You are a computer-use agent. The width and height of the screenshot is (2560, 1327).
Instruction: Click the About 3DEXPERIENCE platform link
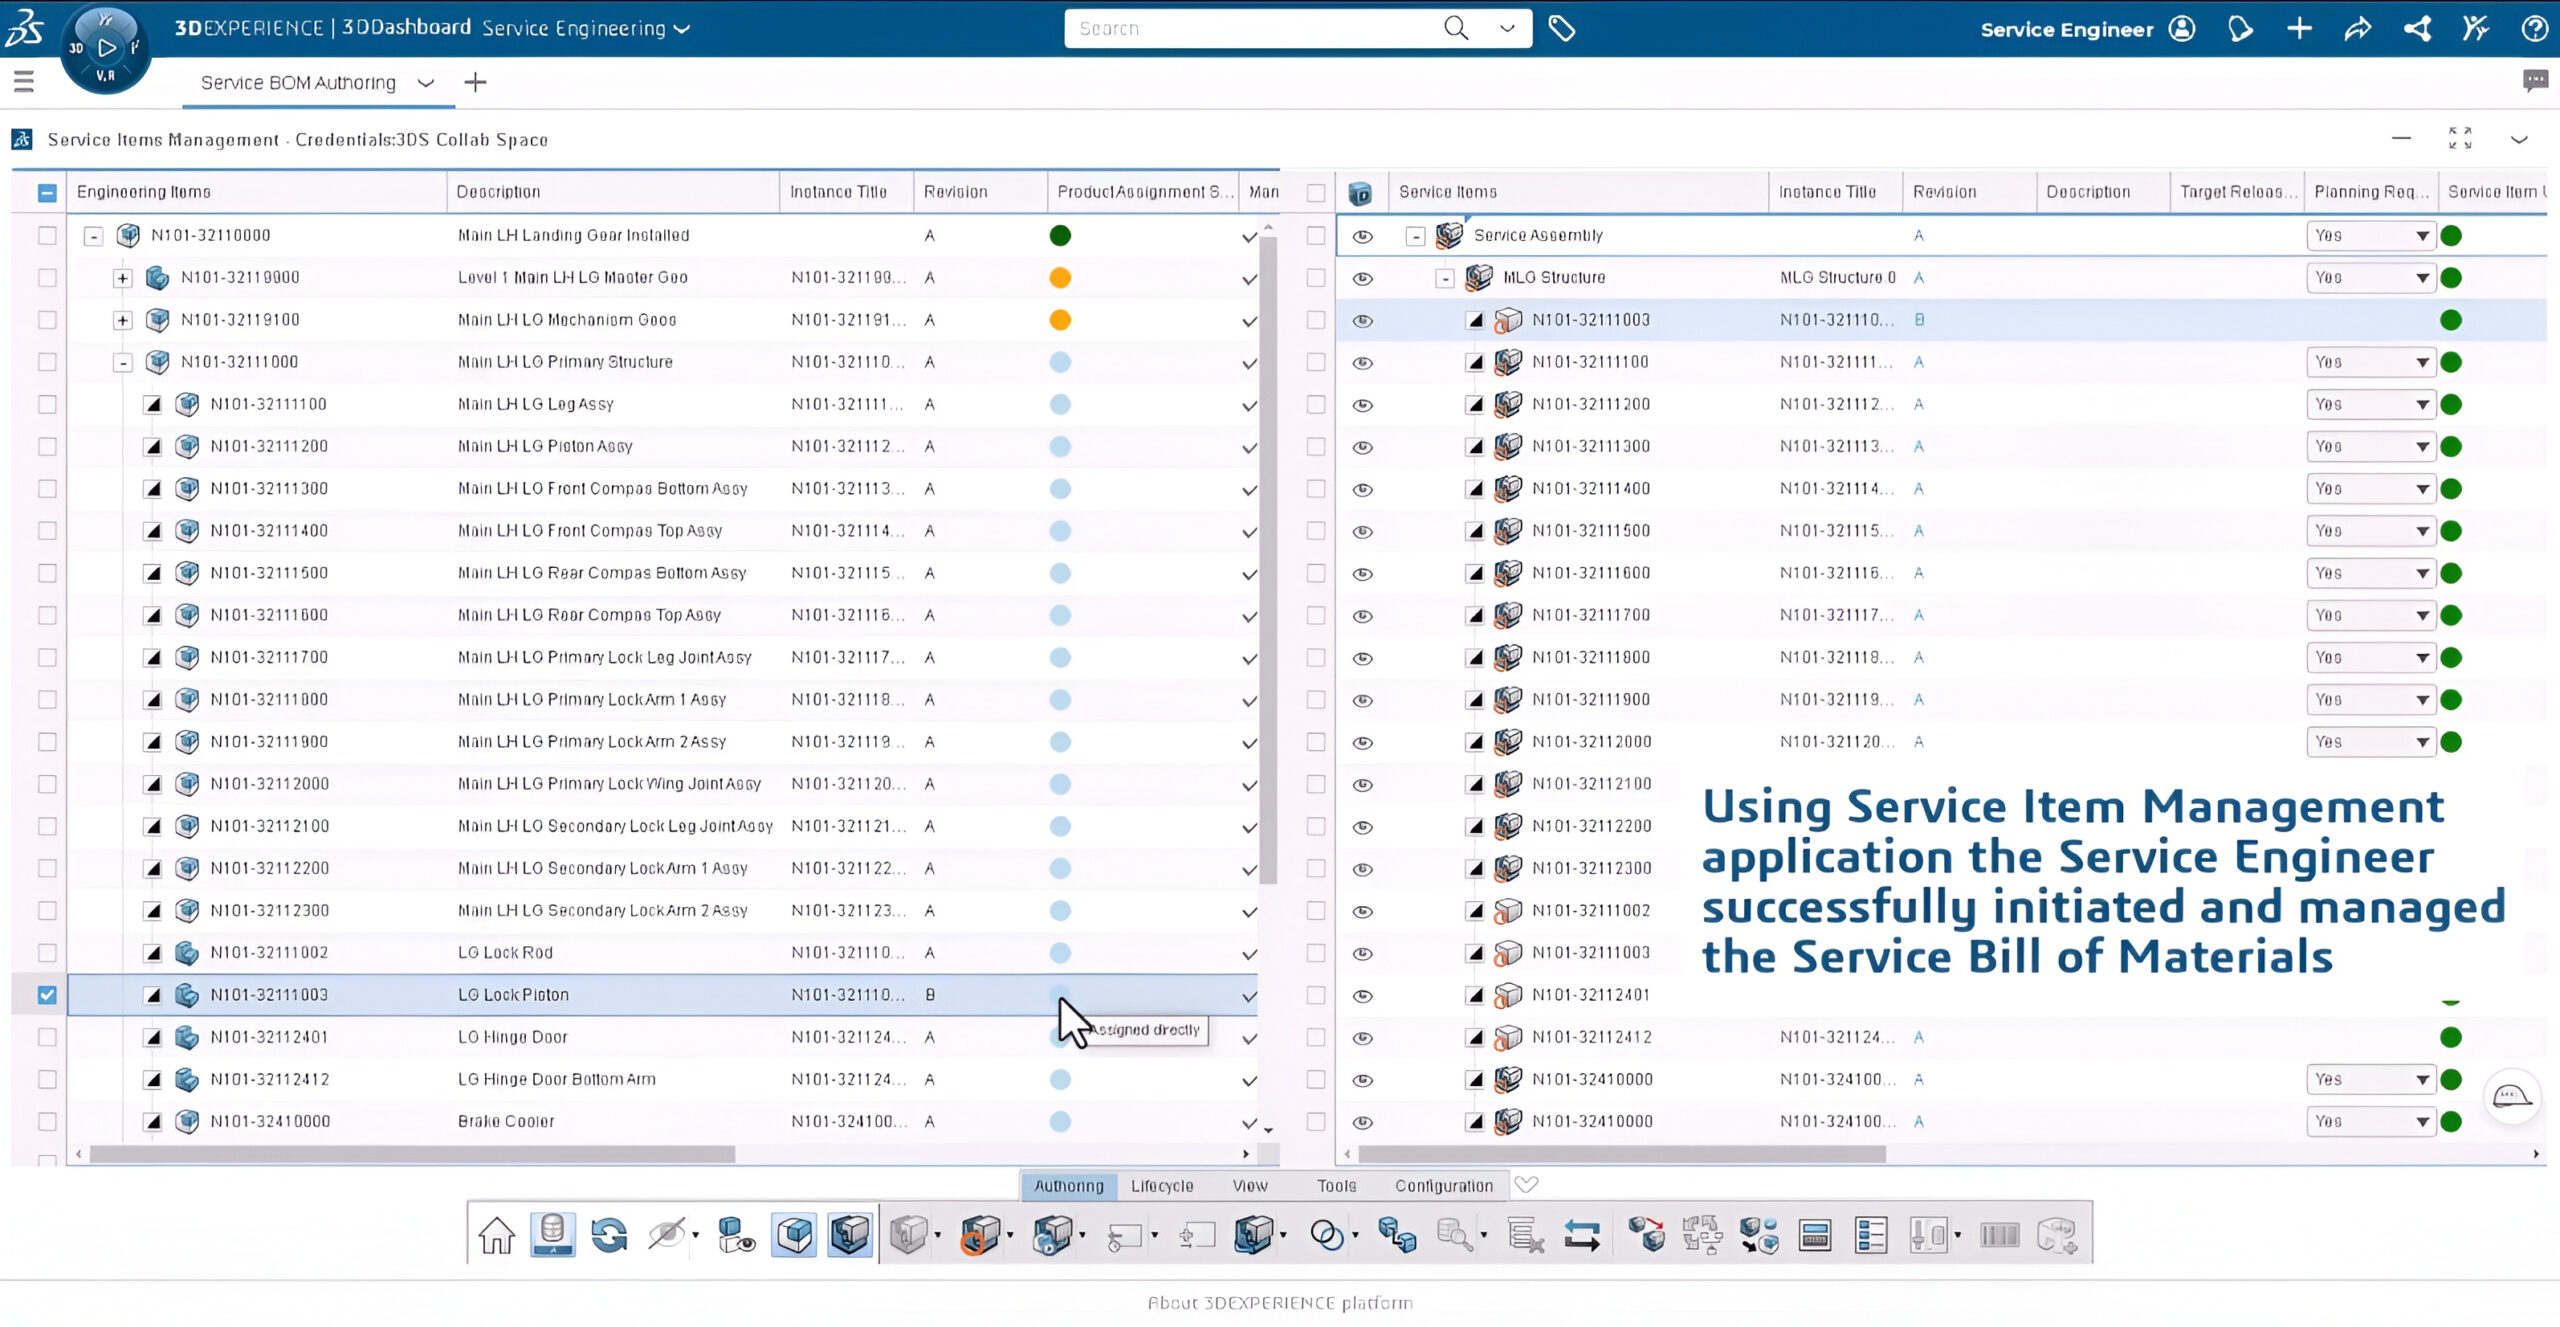1280,1302
